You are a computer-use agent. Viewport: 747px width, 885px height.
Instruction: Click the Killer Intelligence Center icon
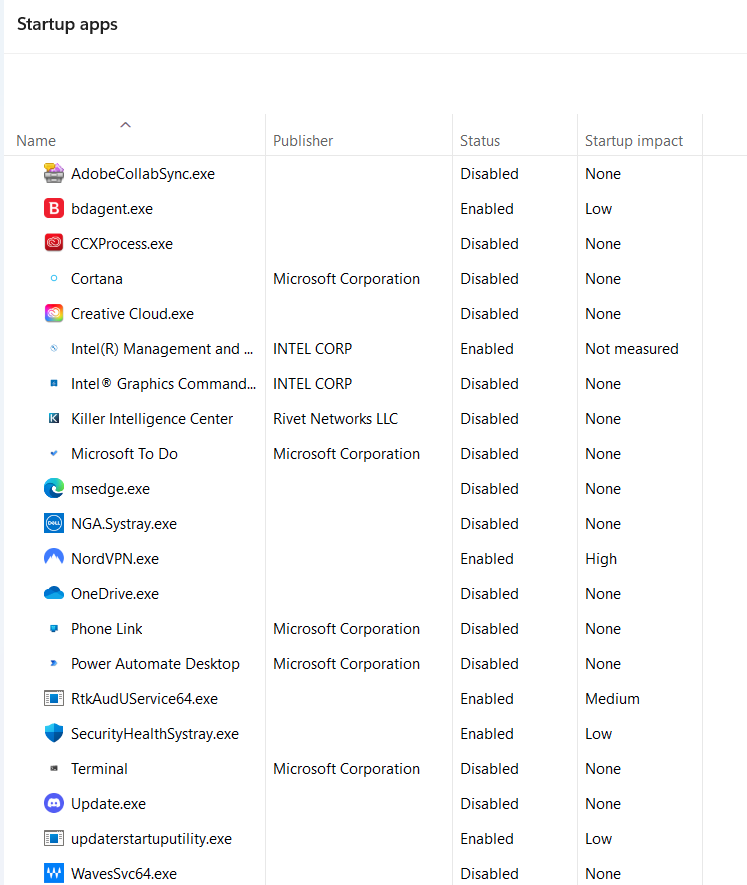tap(54, 418)
